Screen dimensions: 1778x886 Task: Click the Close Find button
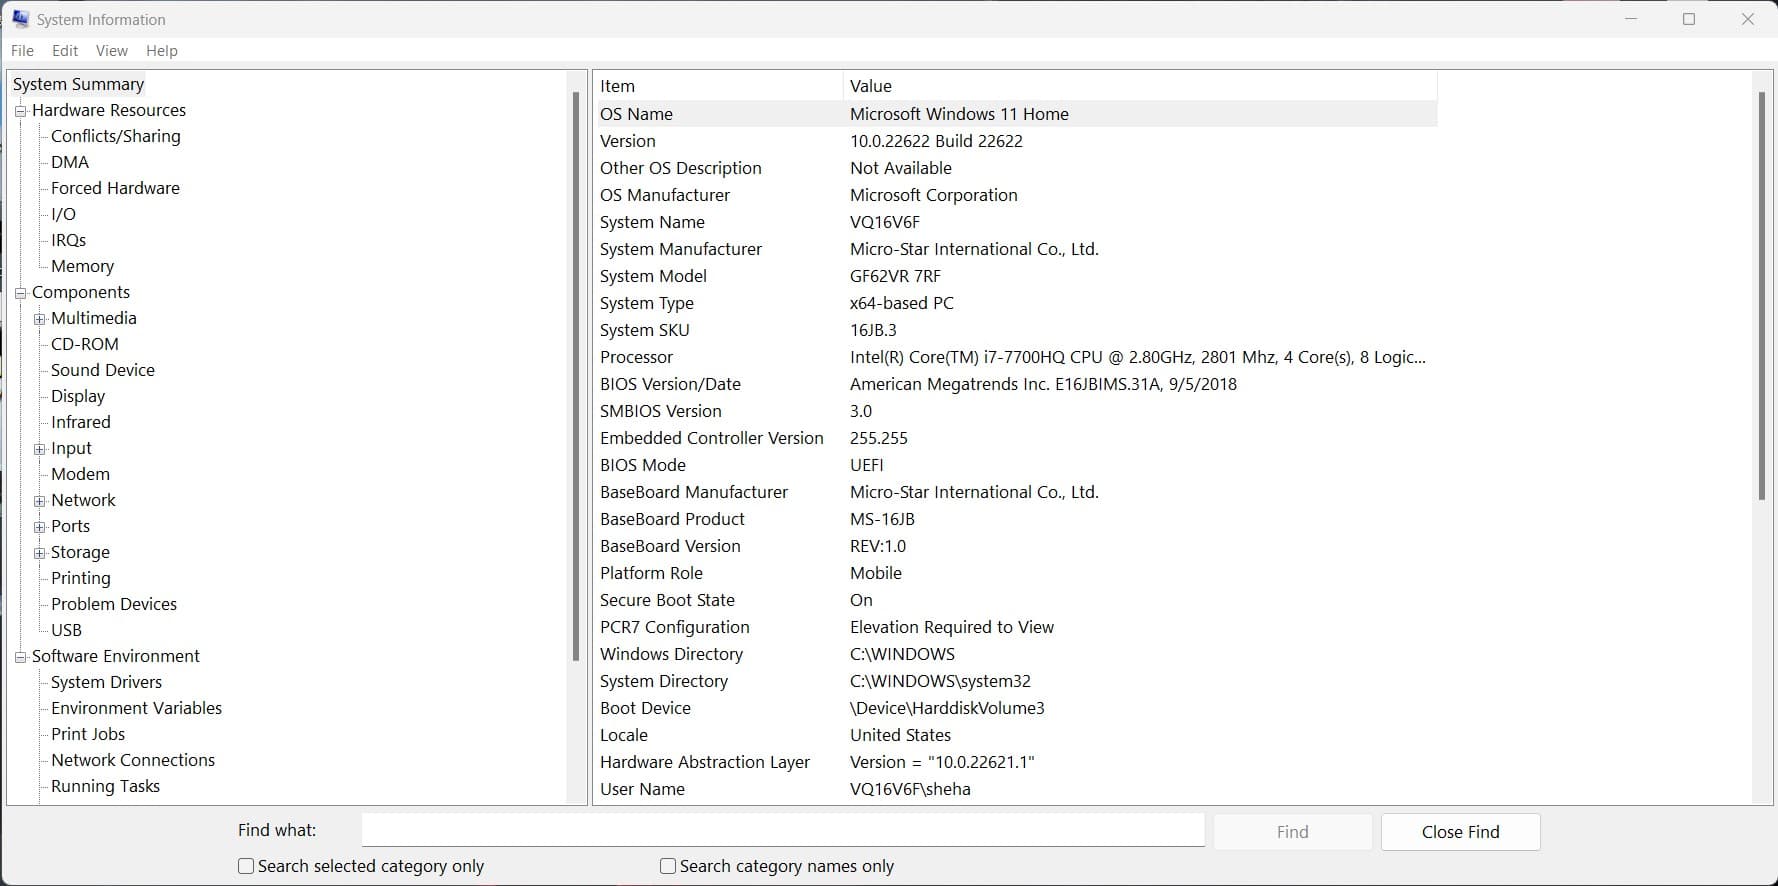(x=1460, y=832)
